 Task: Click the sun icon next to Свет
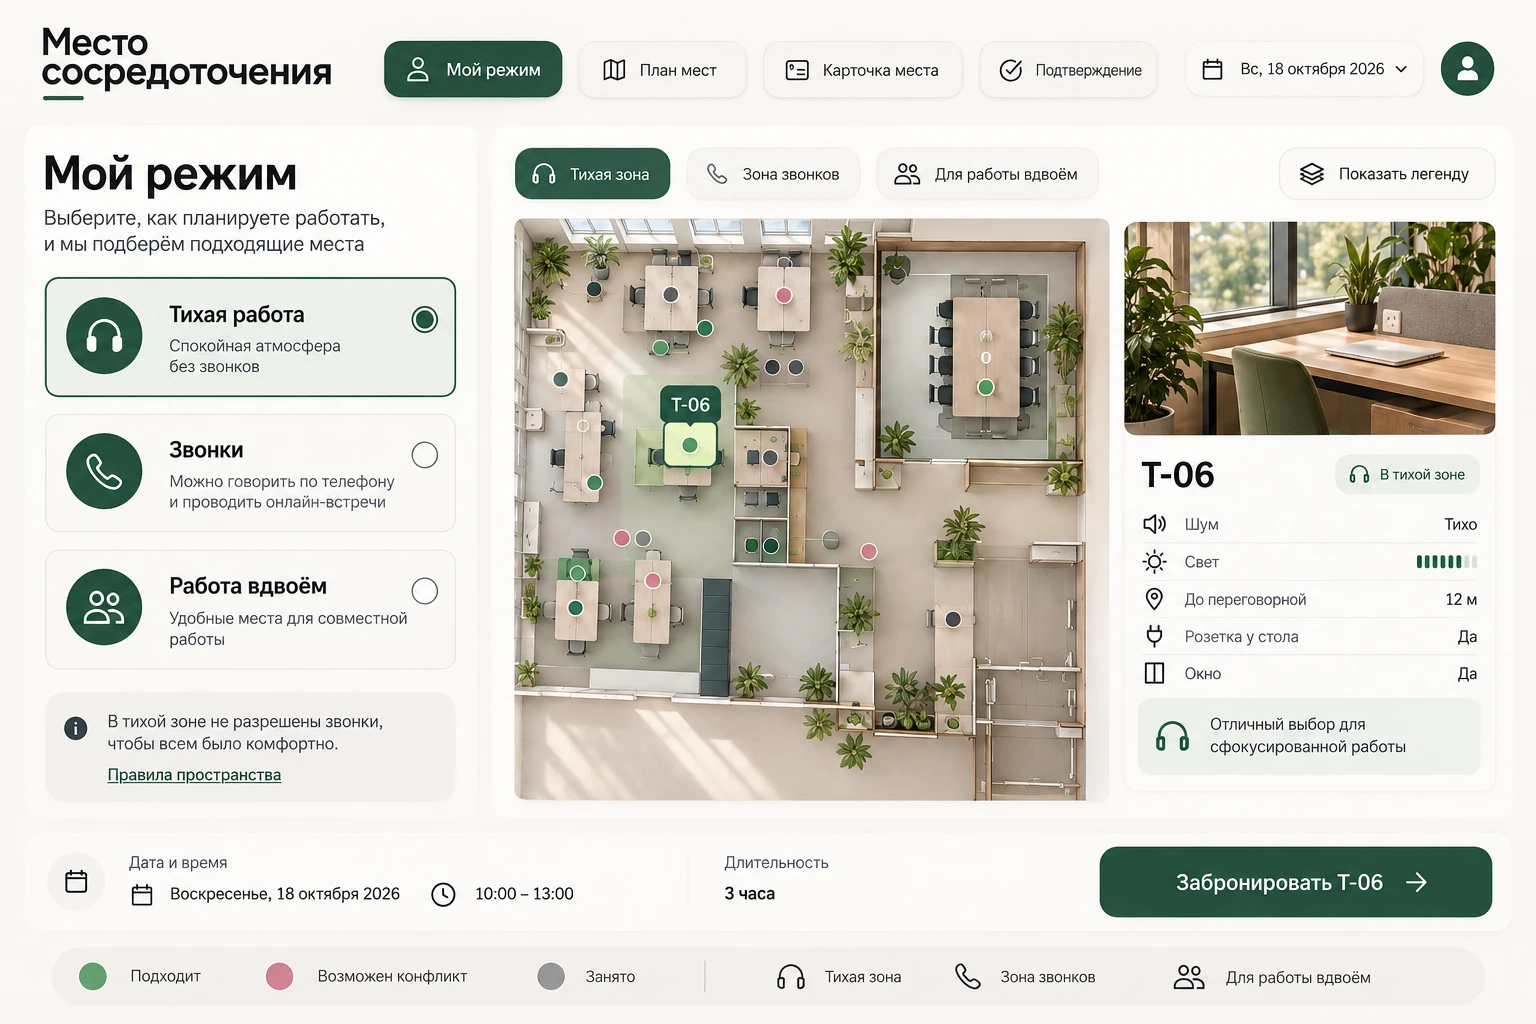click(1154, 562)
